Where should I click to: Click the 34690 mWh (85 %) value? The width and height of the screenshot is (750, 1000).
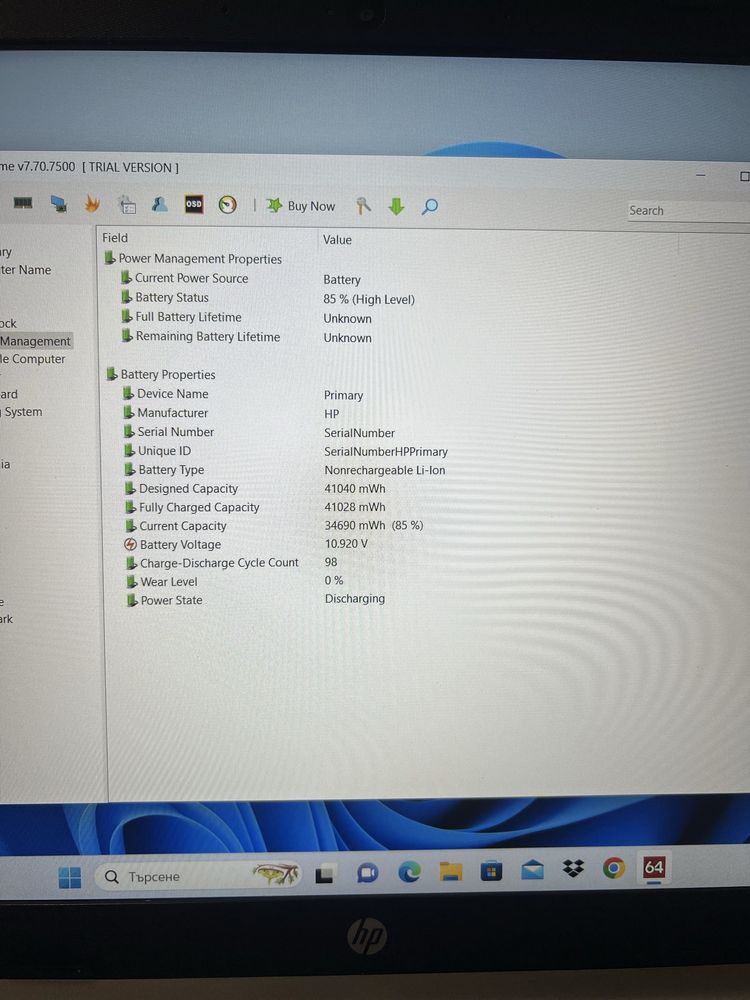pos(374,526)
